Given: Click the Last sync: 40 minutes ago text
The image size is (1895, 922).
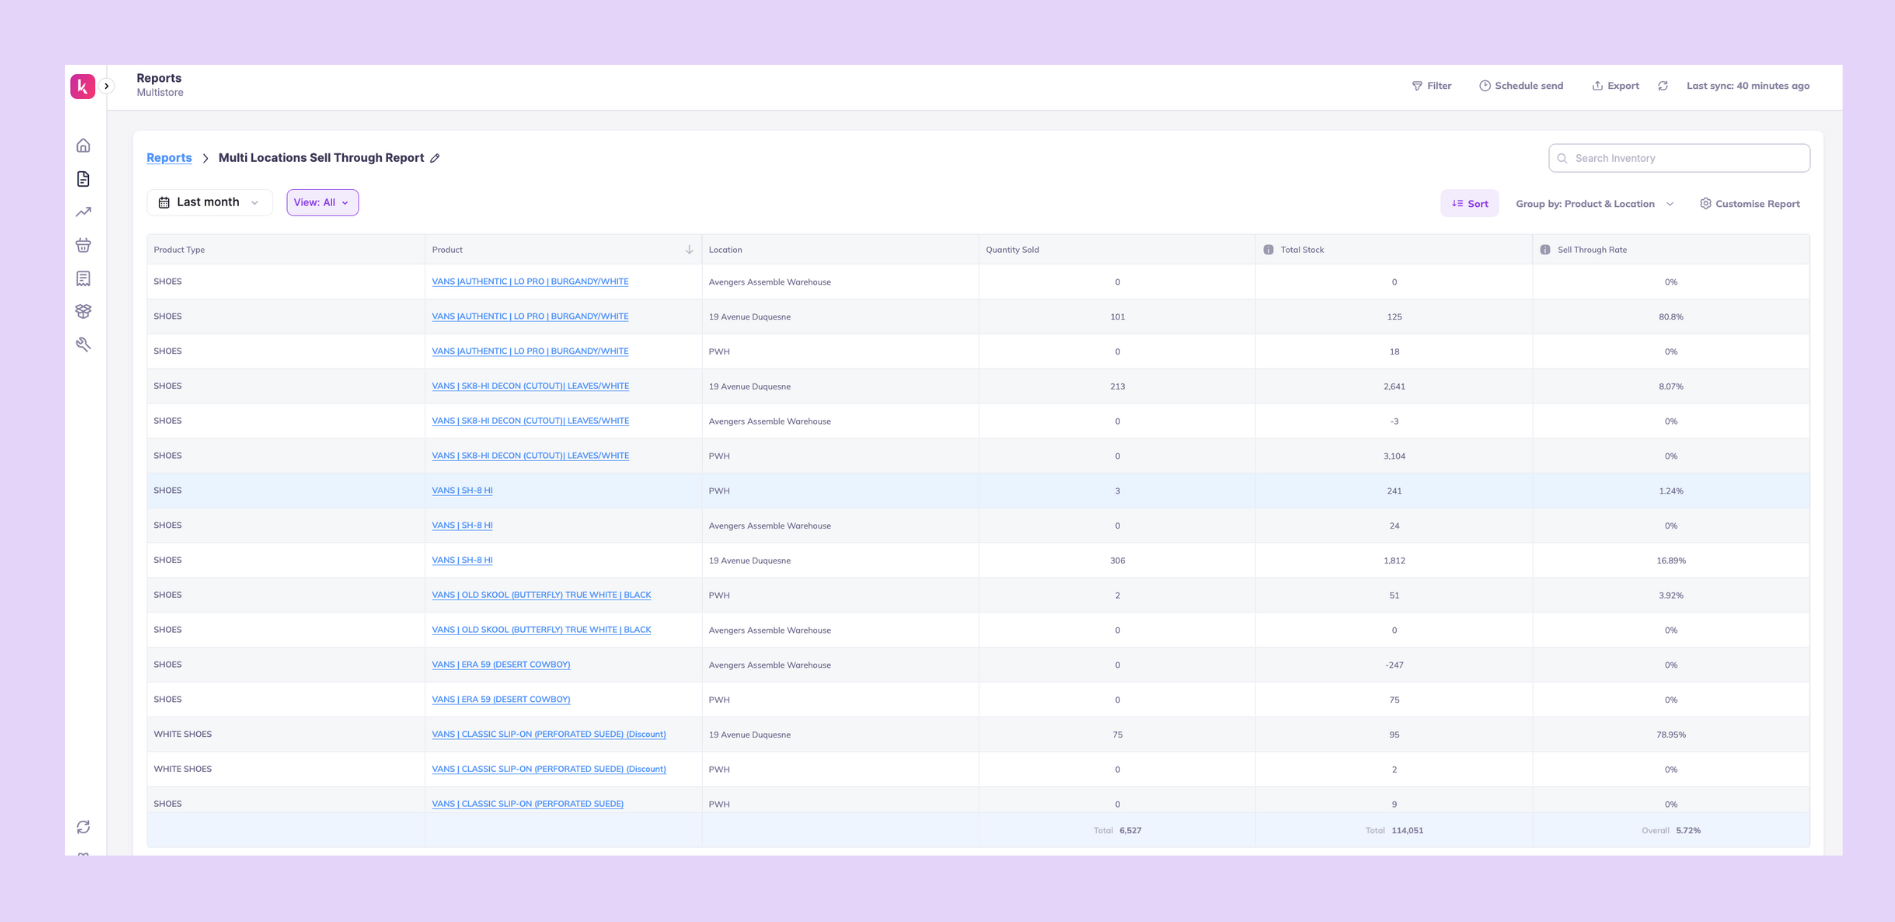Looking at the screenshot, I should point(1748,86).
